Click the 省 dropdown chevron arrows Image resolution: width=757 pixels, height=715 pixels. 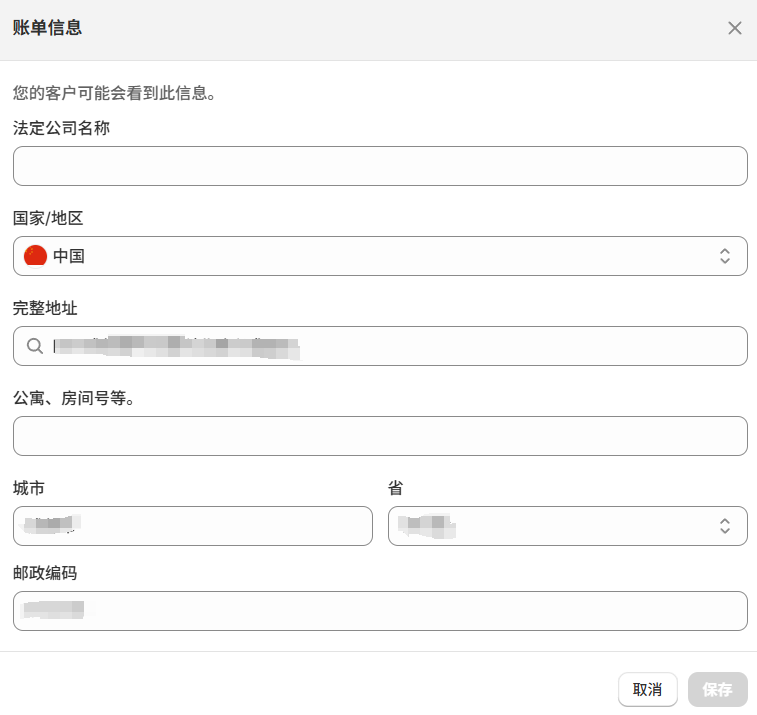[x=725, y=526]
